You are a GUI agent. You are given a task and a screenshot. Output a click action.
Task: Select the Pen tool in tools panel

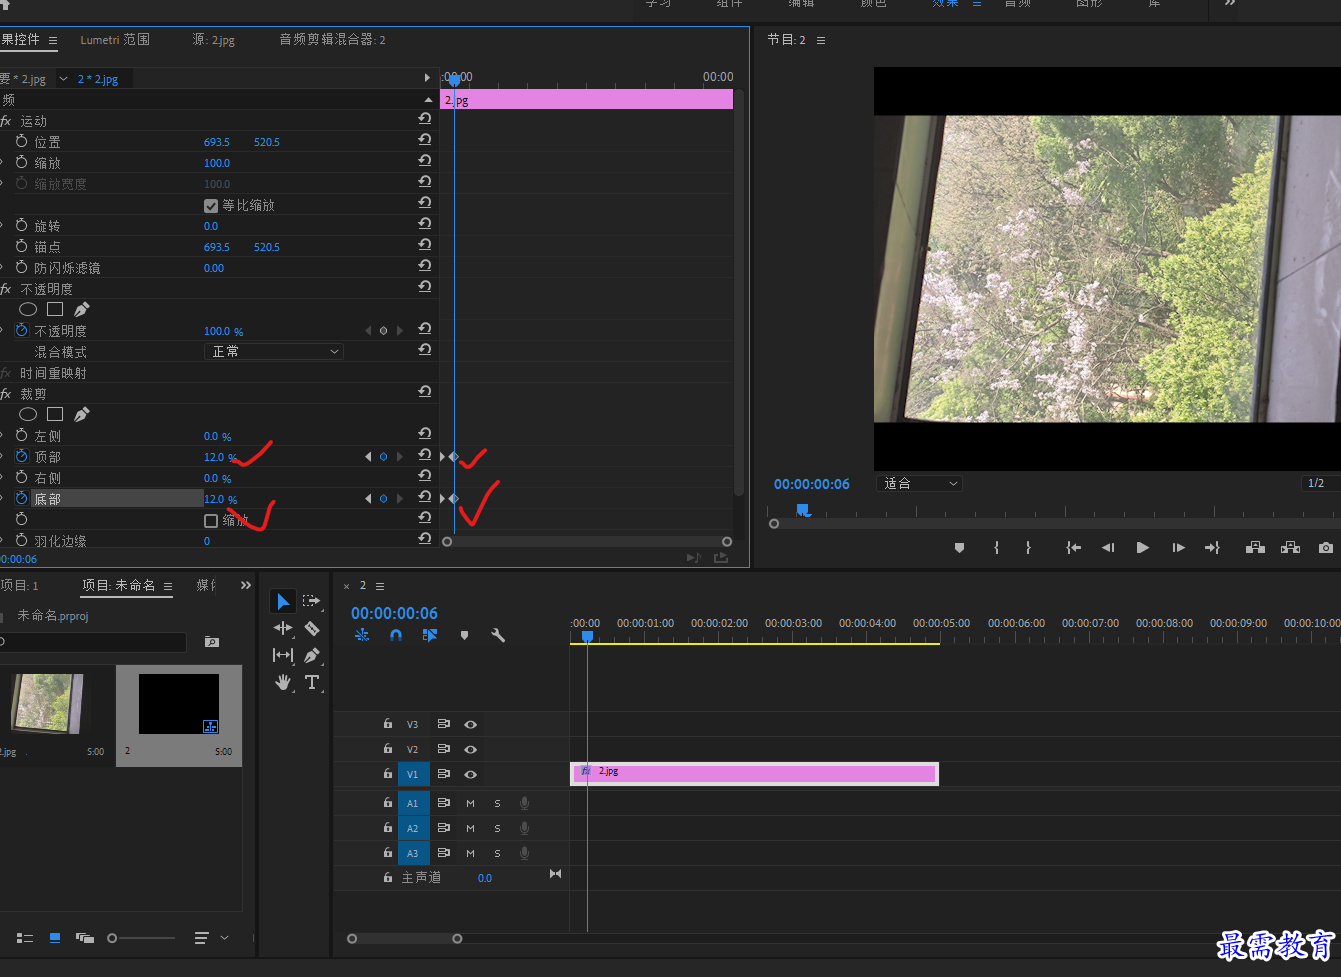coord(312,655)
